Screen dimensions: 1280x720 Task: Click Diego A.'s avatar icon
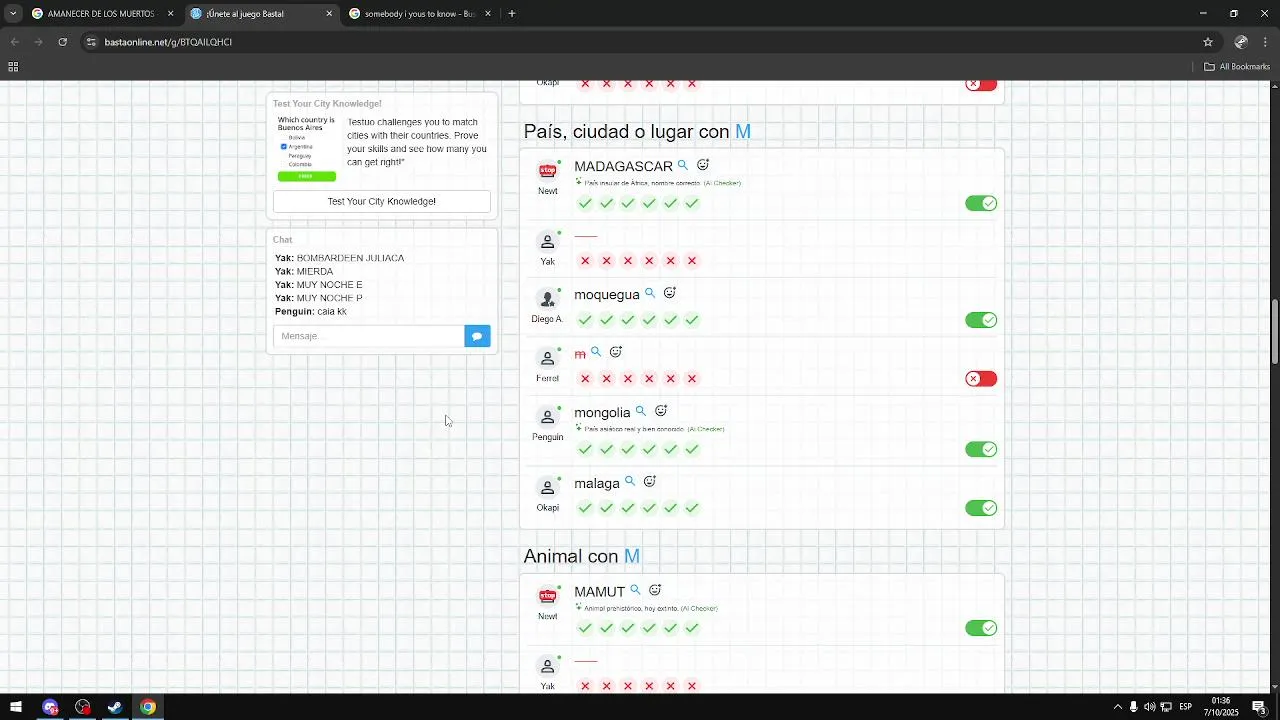click(x=547, y=299)
